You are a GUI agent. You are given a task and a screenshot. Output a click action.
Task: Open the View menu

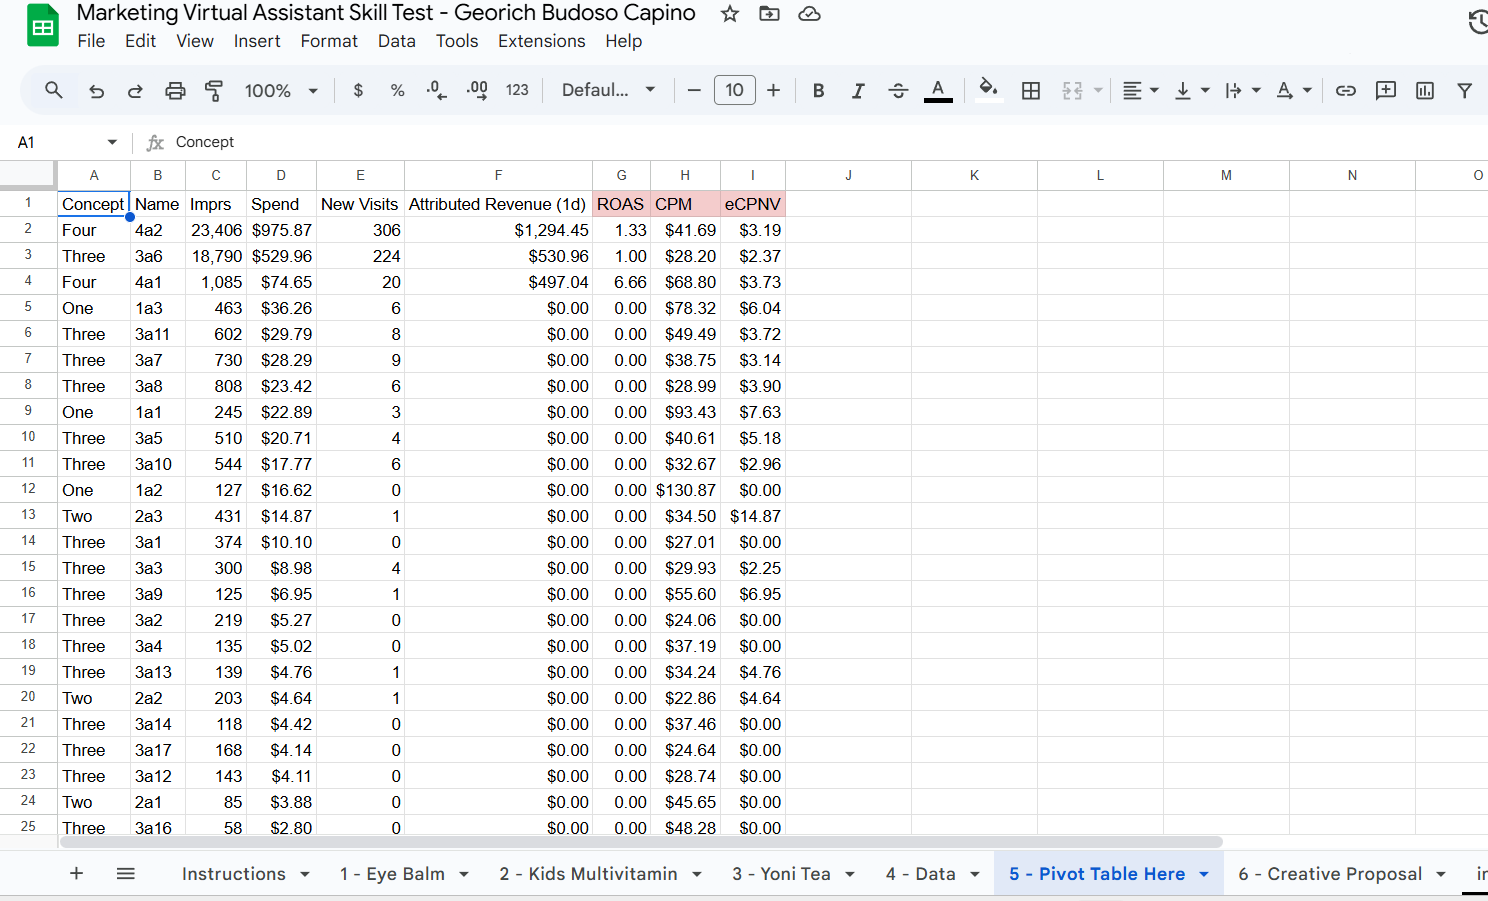(x=195, y=41)
